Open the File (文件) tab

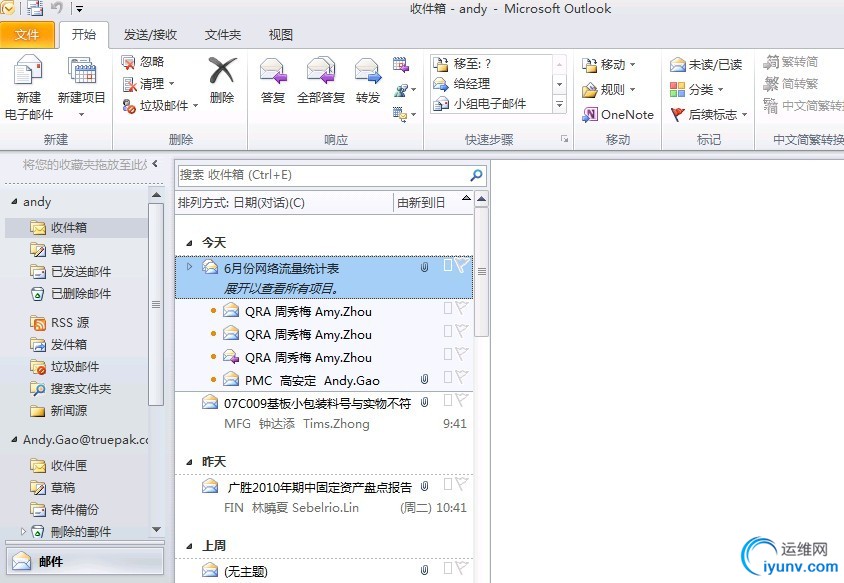27,35
